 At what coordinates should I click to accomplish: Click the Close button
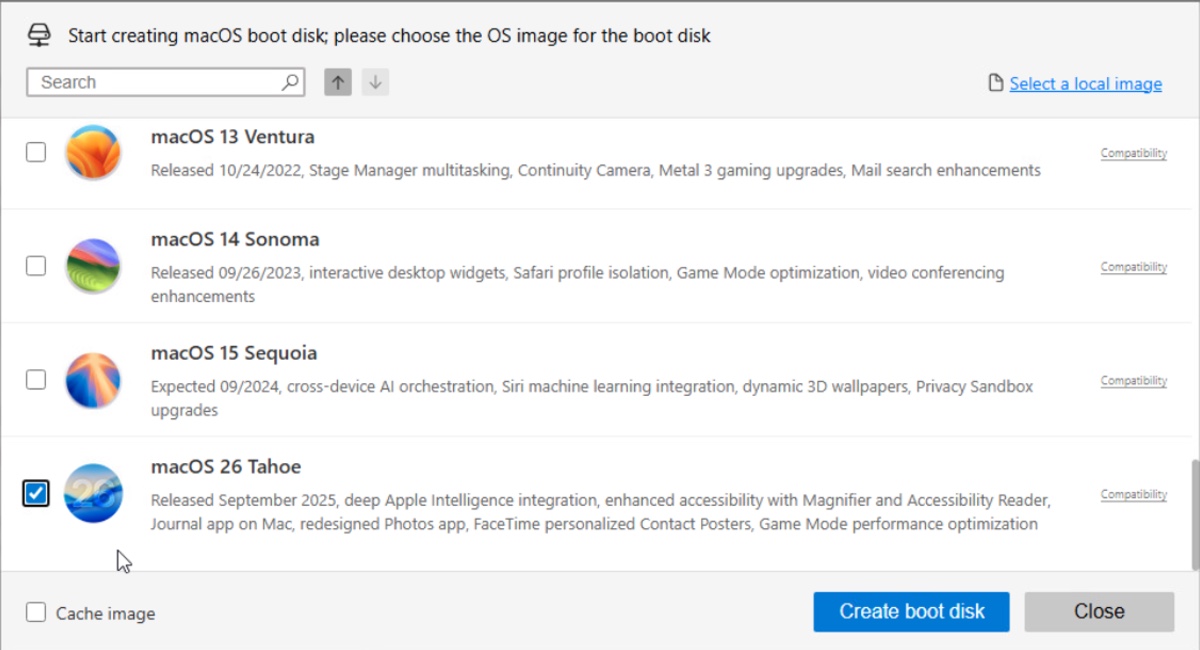click(1099, 611)
